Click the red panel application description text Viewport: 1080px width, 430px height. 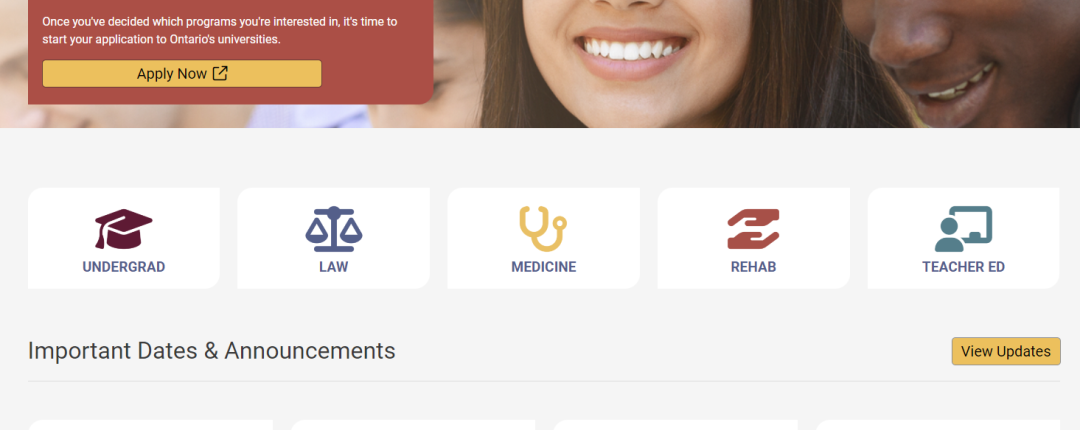click(220, 30)
